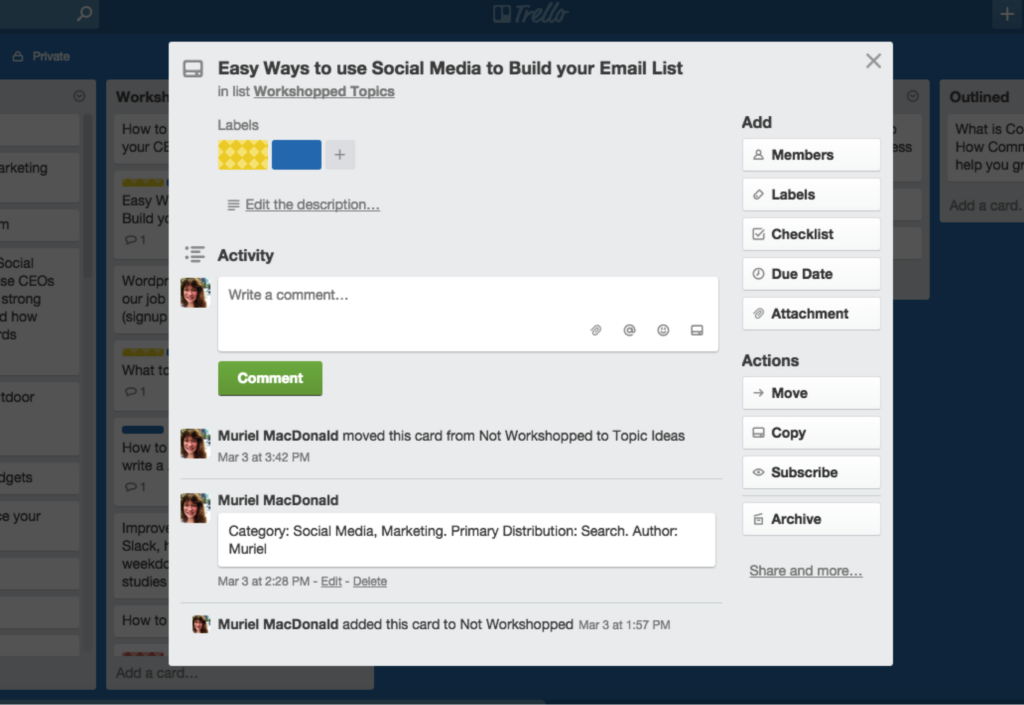The height and width of the screenshot is (705, 1024).
Task: Open the Members selector
Action: coord(811,155)
